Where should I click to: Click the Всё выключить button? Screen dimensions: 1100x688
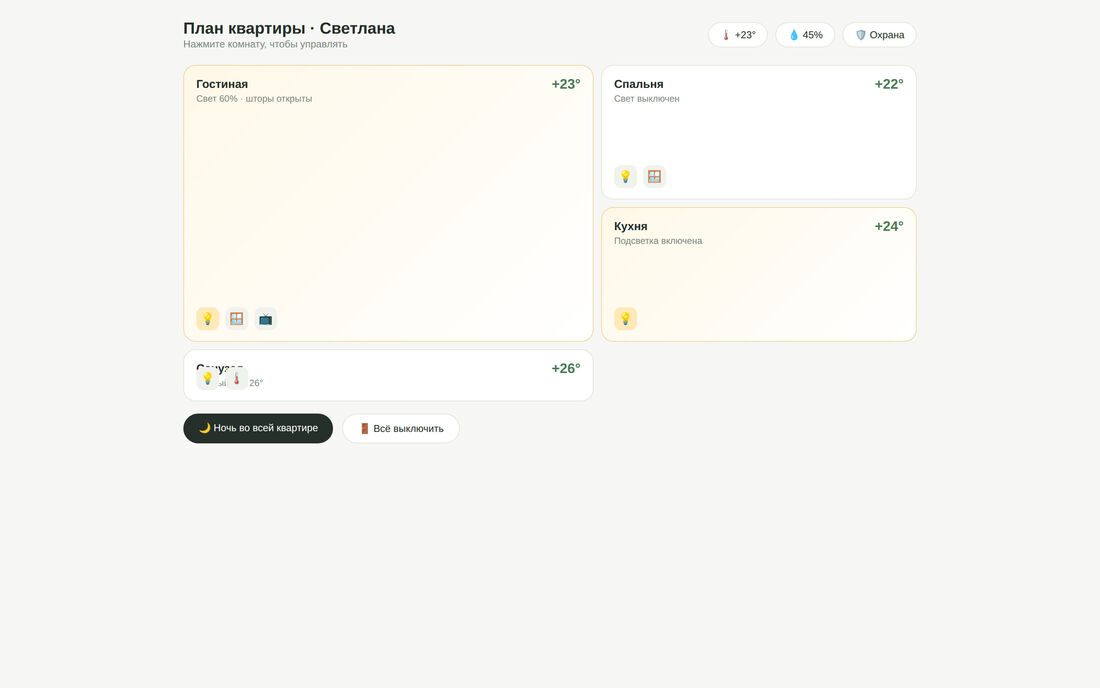[401, 429]
